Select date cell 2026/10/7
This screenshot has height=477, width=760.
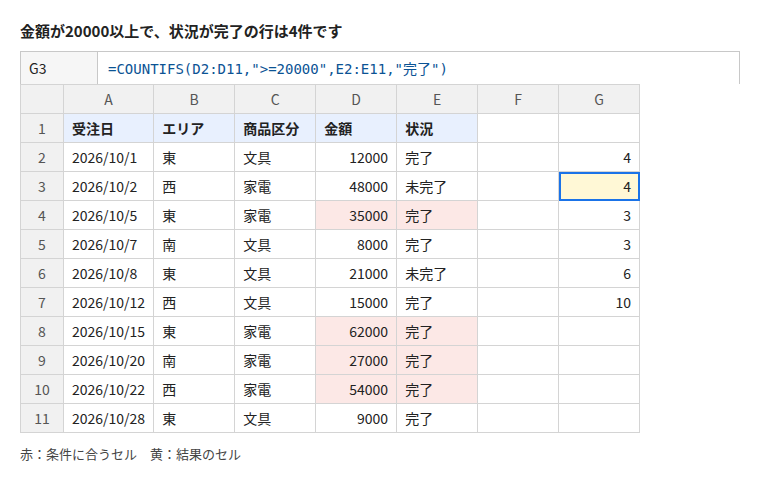point(109,244)
